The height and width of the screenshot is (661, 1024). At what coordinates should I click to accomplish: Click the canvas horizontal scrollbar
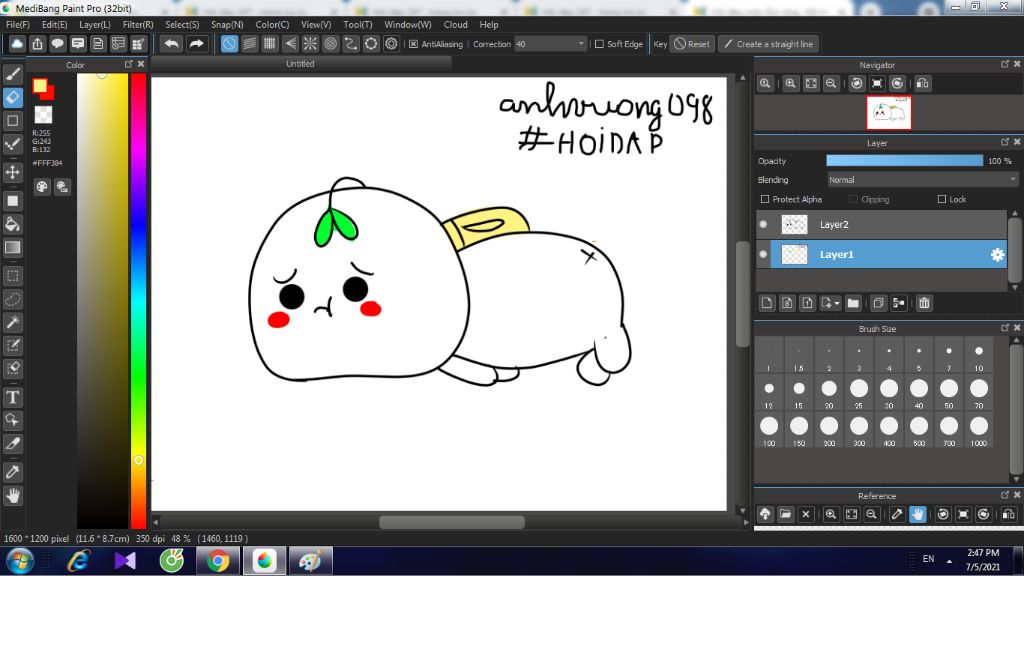[451, 522]
